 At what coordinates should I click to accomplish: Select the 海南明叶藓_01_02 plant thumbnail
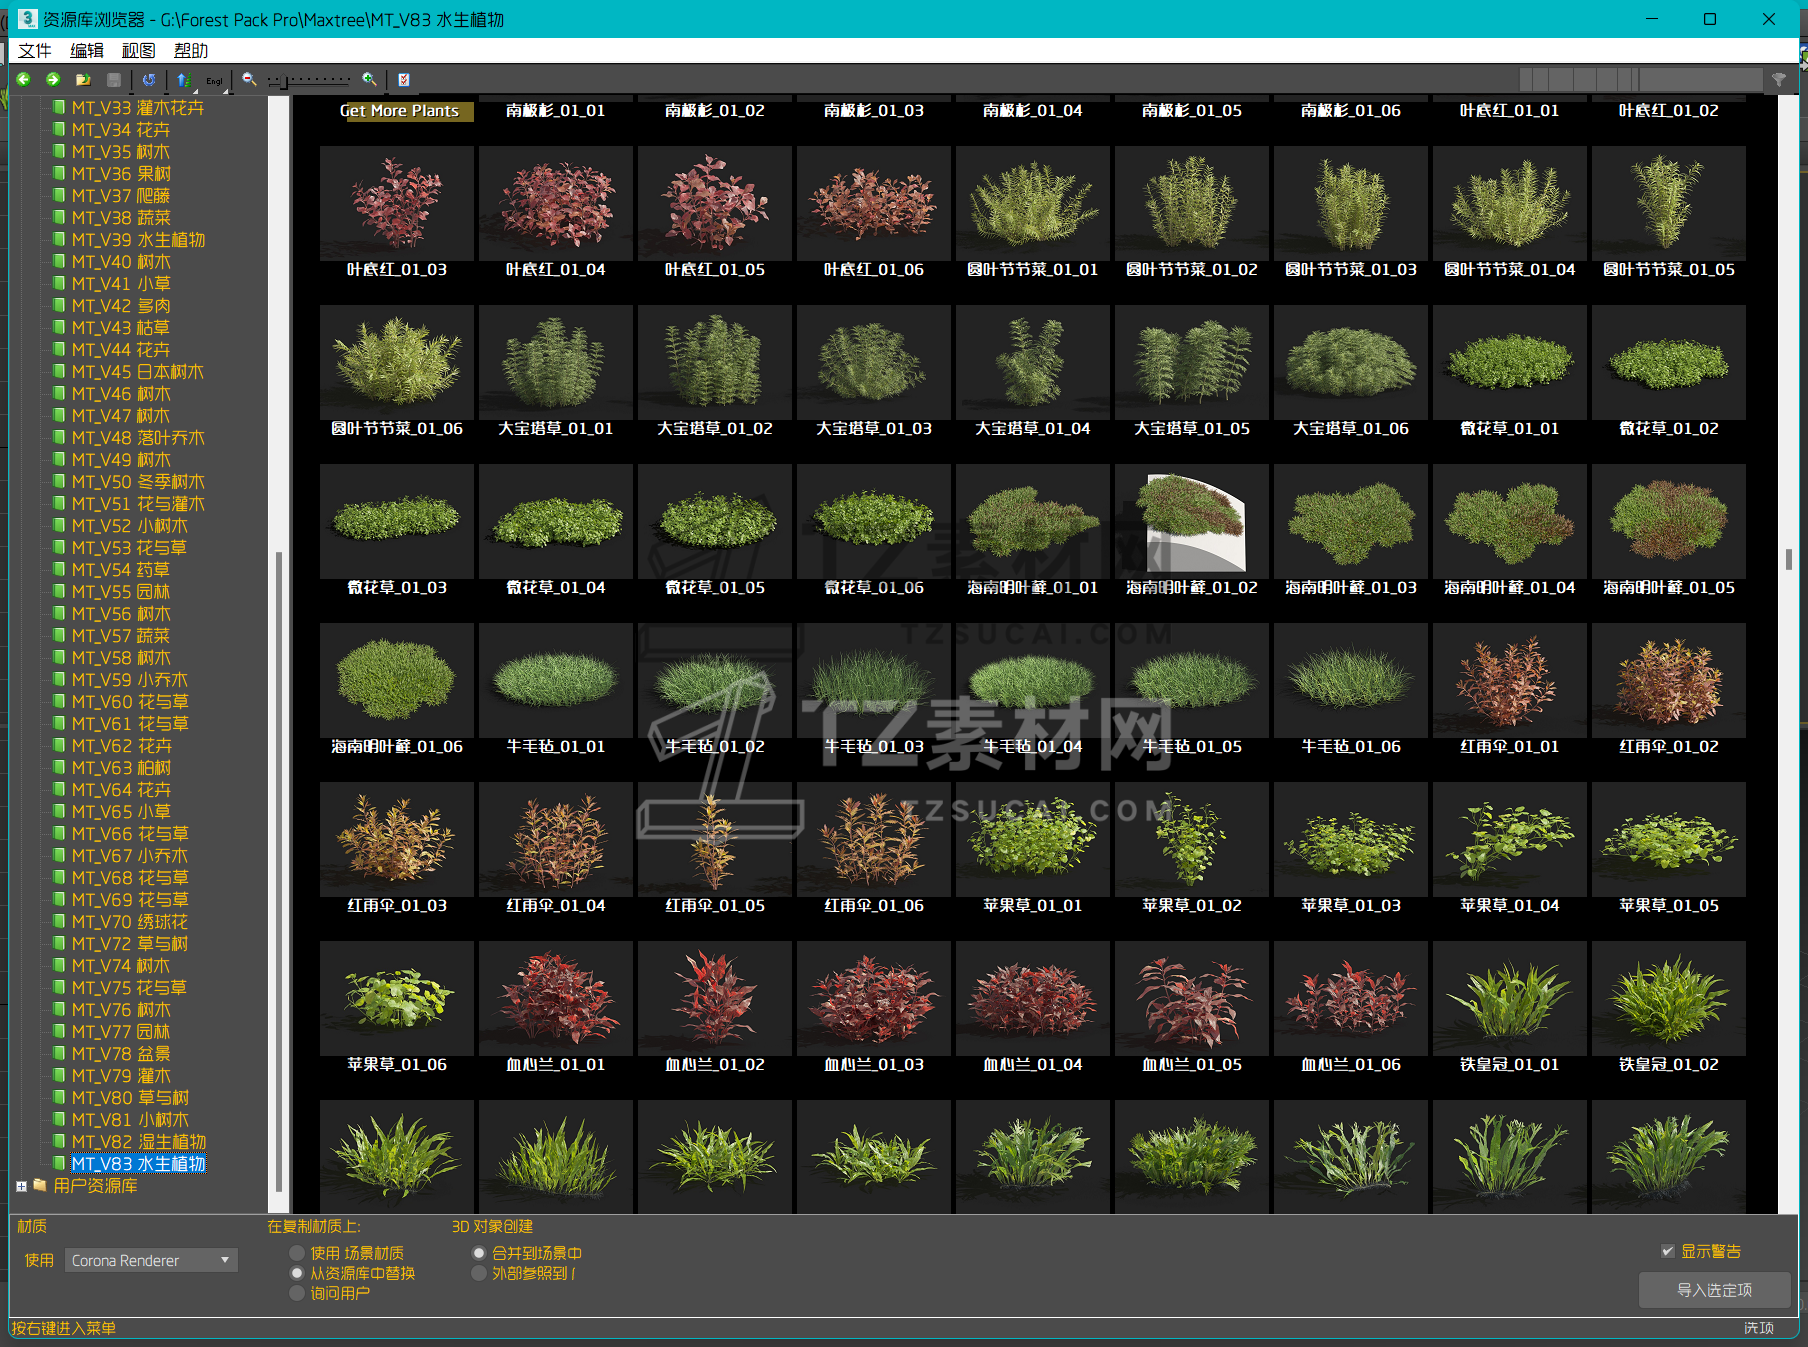(x=1192, y=522)
